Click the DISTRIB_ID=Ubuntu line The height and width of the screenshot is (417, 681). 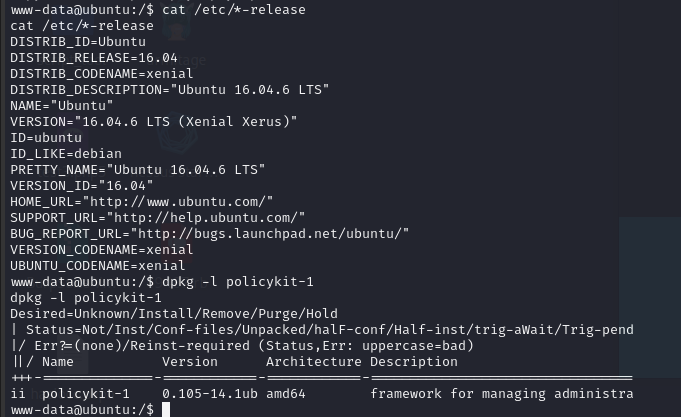click(x=78, y=41)
